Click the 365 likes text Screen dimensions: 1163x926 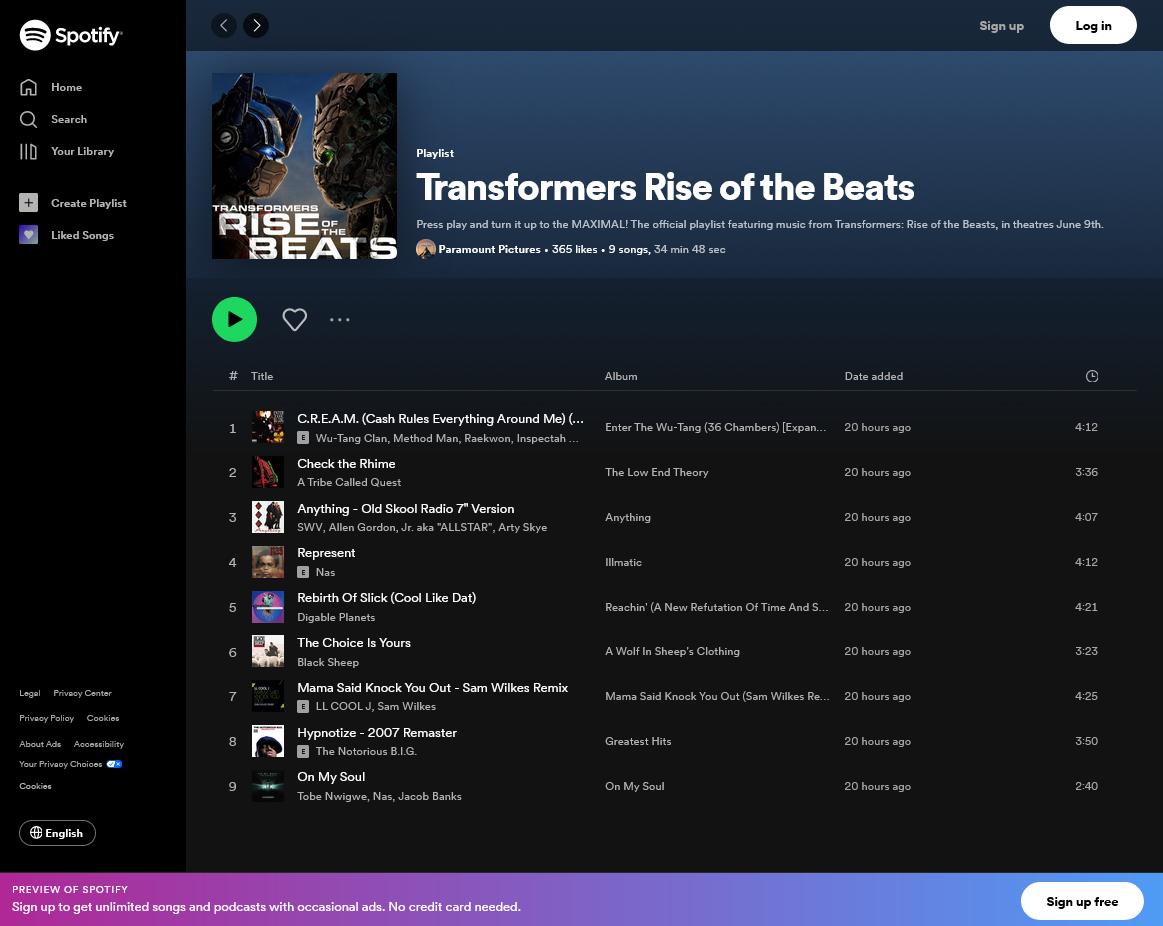click(574, 249)
